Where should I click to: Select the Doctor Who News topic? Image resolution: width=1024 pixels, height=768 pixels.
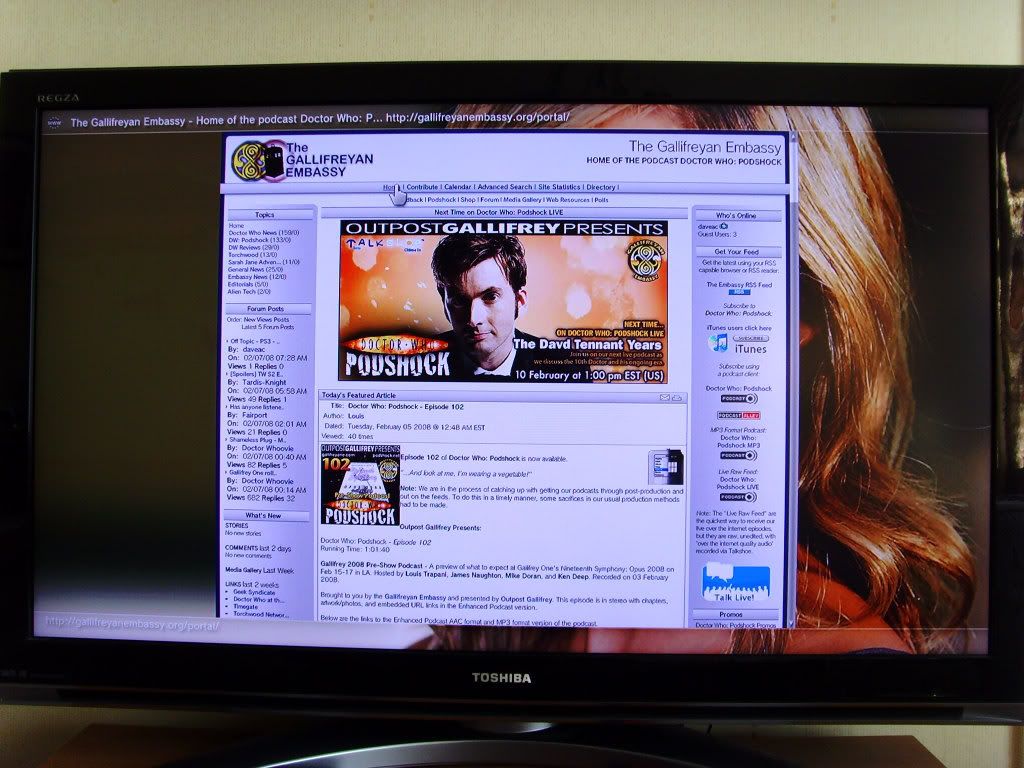click(264, 232)
